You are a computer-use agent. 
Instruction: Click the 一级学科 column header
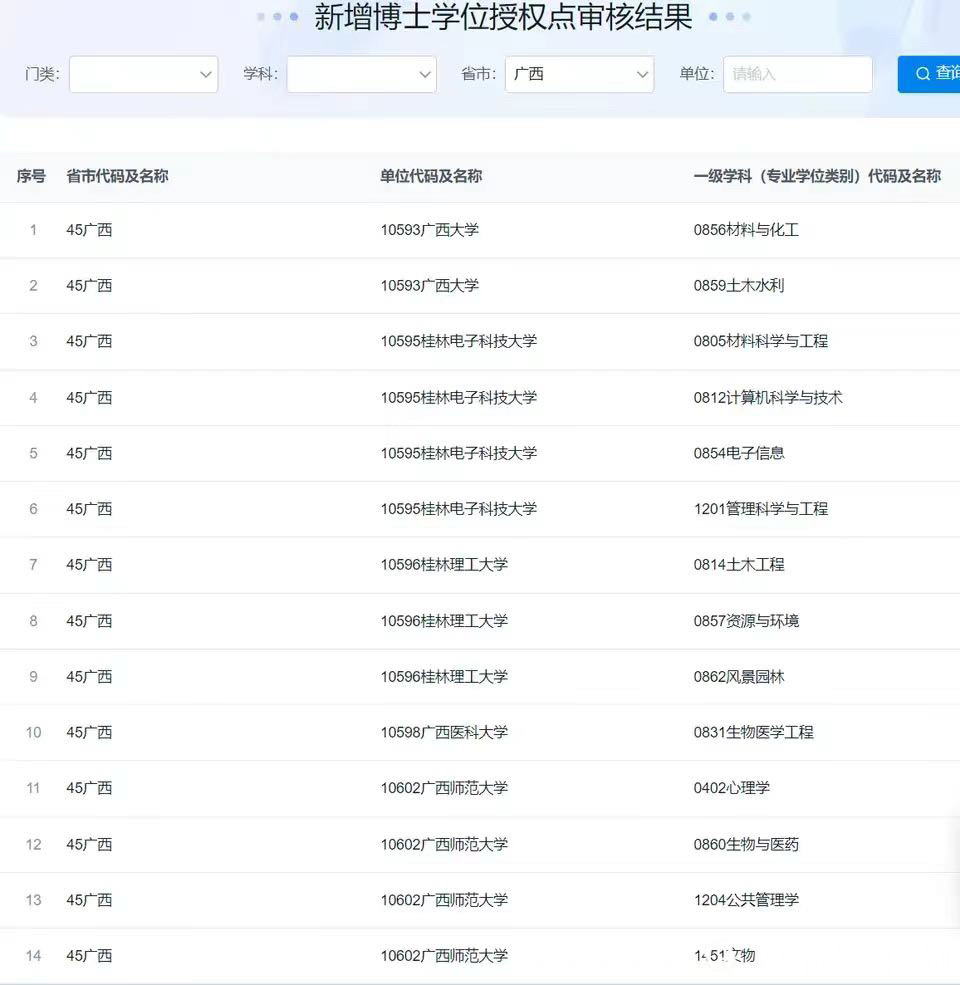click(x=816, y=176)
